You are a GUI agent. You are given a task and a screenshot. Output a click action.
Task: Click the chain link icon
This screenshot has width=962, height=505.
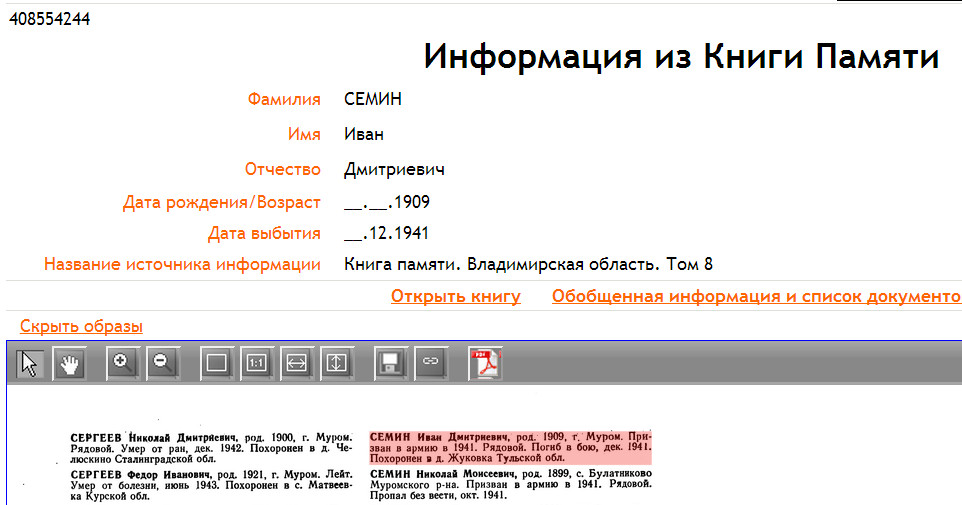(x=430, y=363)
